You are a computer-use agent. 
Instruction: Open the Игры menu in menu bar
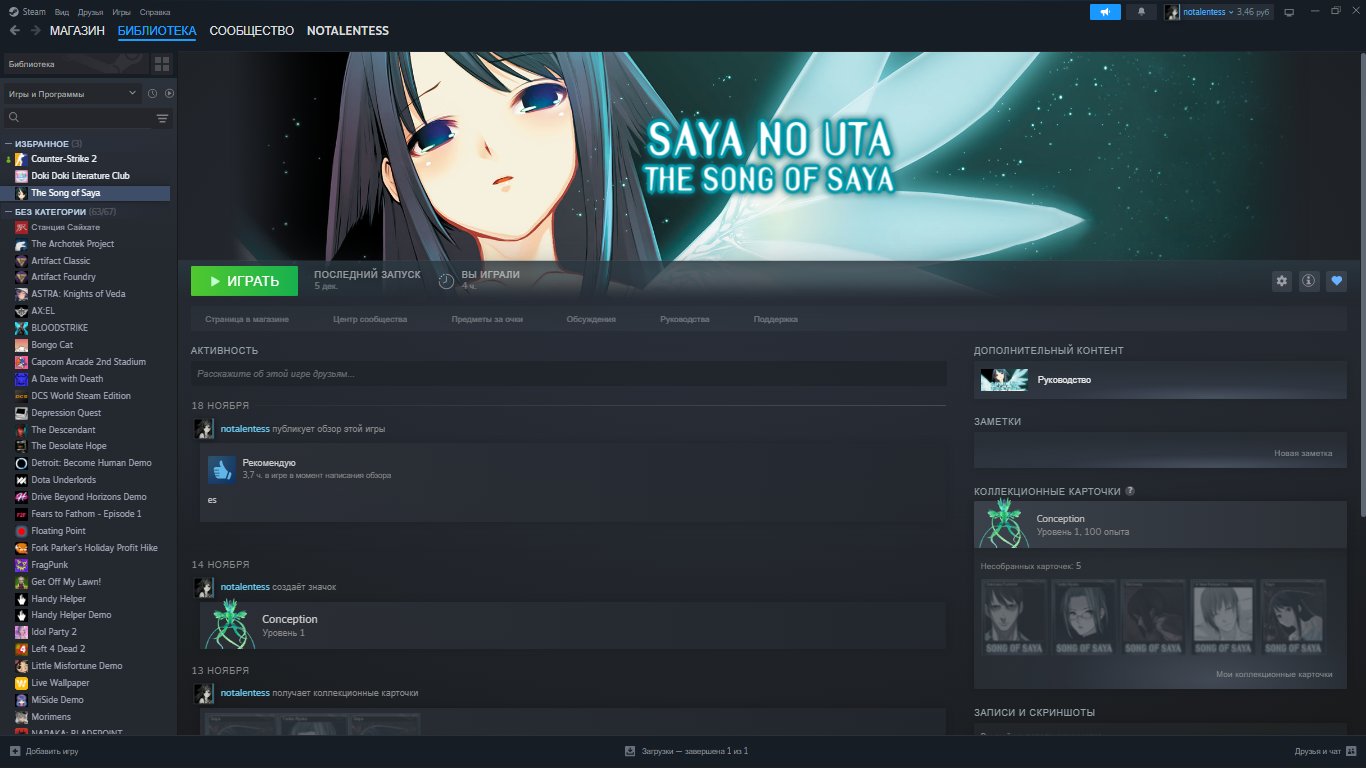(121, 12)
